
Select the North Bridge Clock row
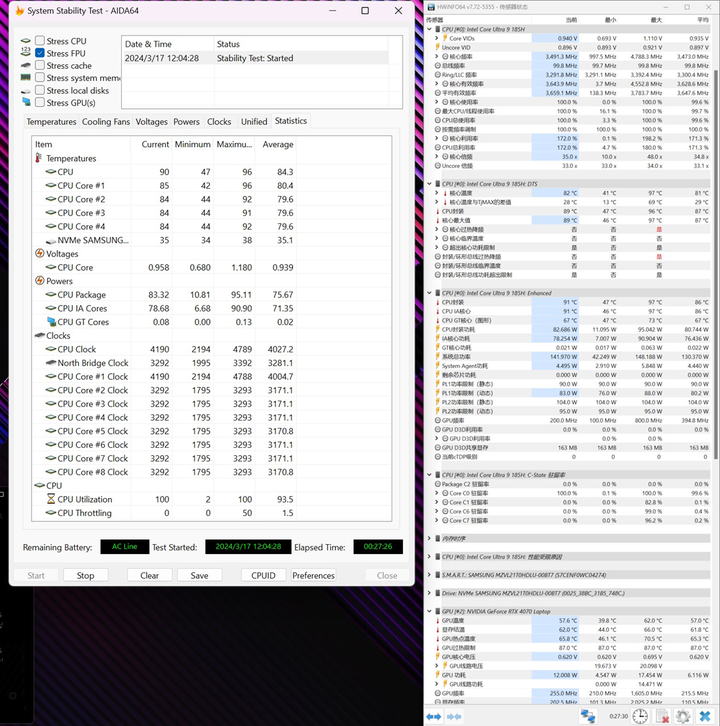point(164,363)
